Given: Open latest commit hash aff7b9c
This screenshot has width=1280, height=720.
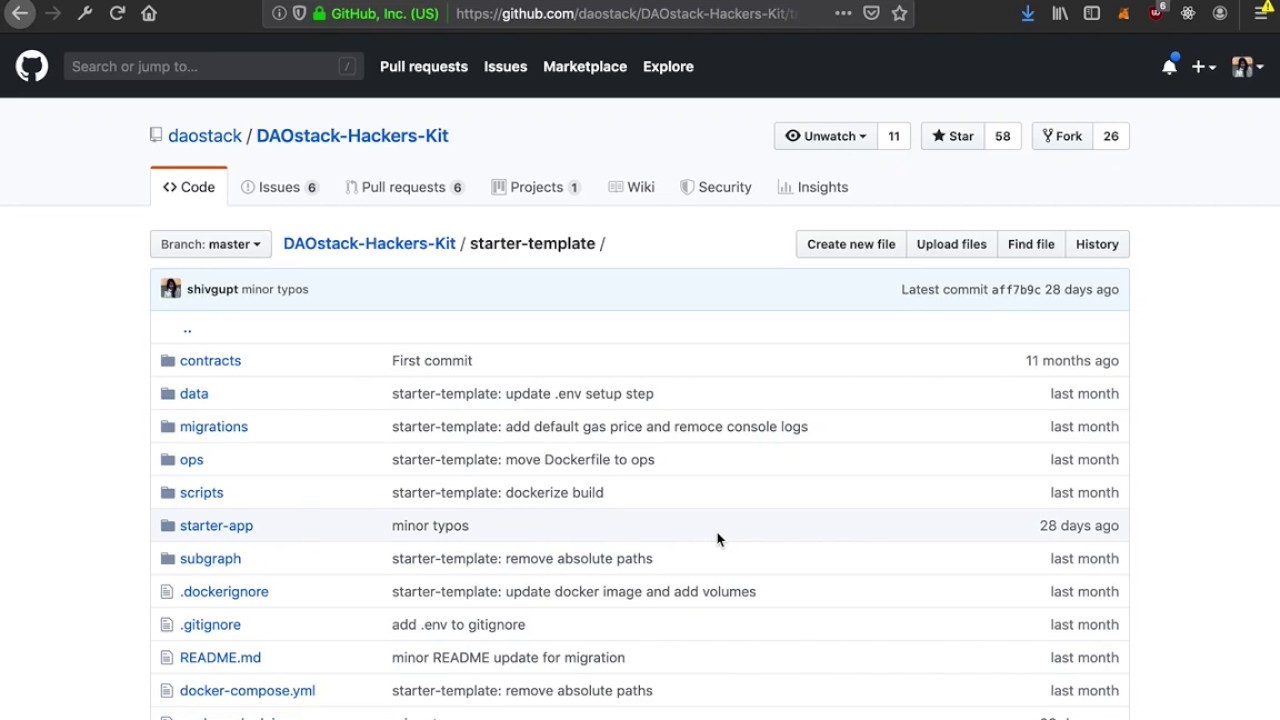Looking at the screenshot, I should click(x=1016, y=289).
